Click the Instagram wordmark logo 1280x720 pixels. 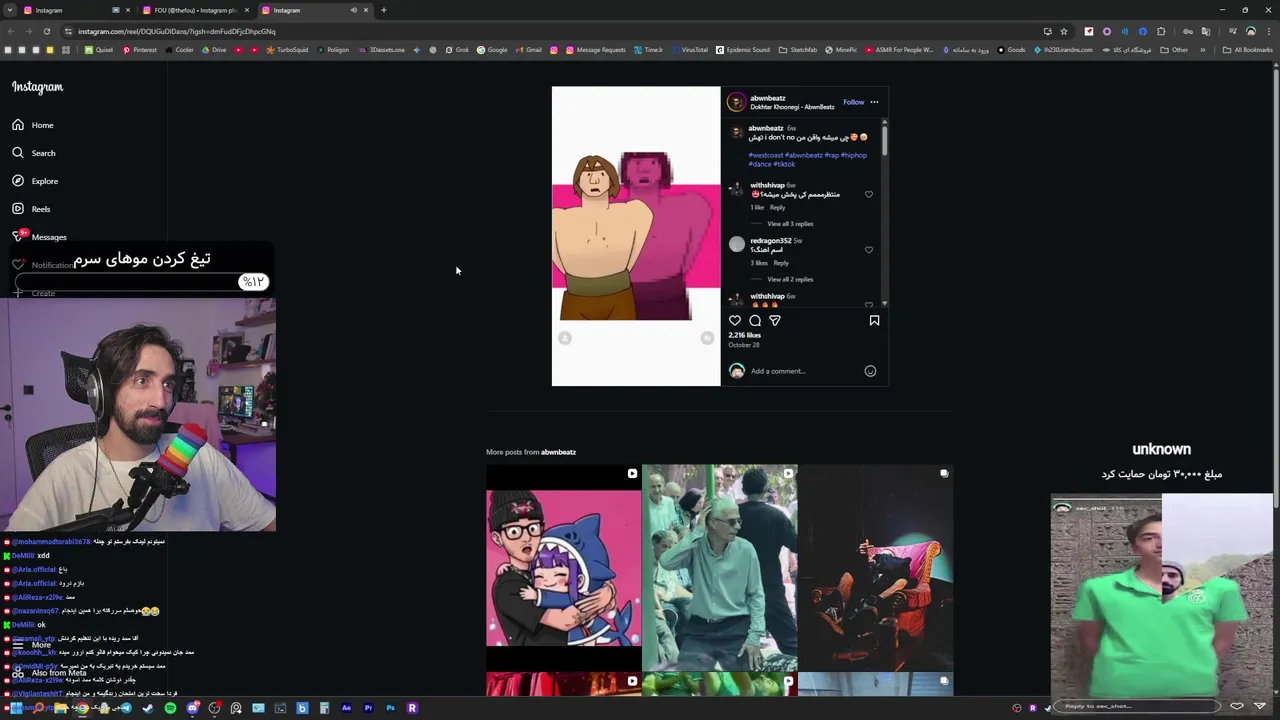37,87
